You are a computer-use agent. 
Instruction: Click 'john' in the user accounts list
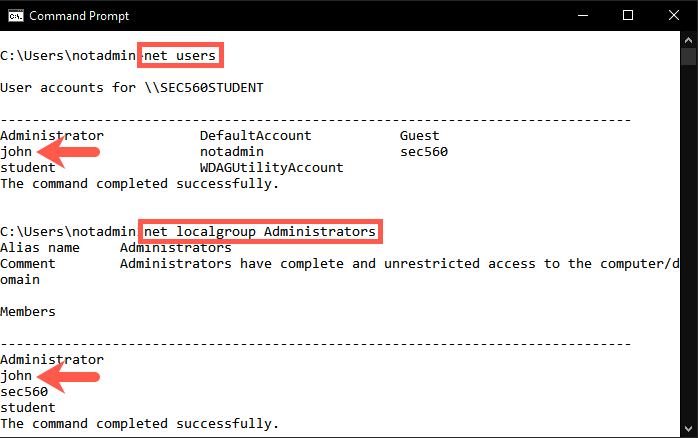pyautogui.click(x=16, y=151)
